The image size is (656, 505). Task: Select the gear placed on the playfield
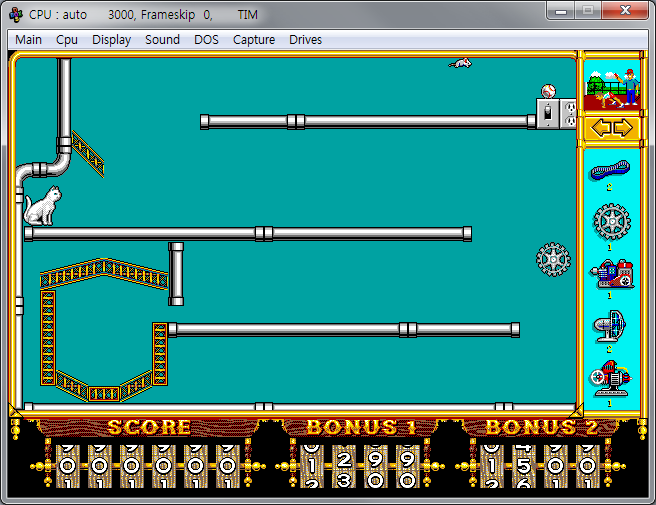[x=553, y=259]
